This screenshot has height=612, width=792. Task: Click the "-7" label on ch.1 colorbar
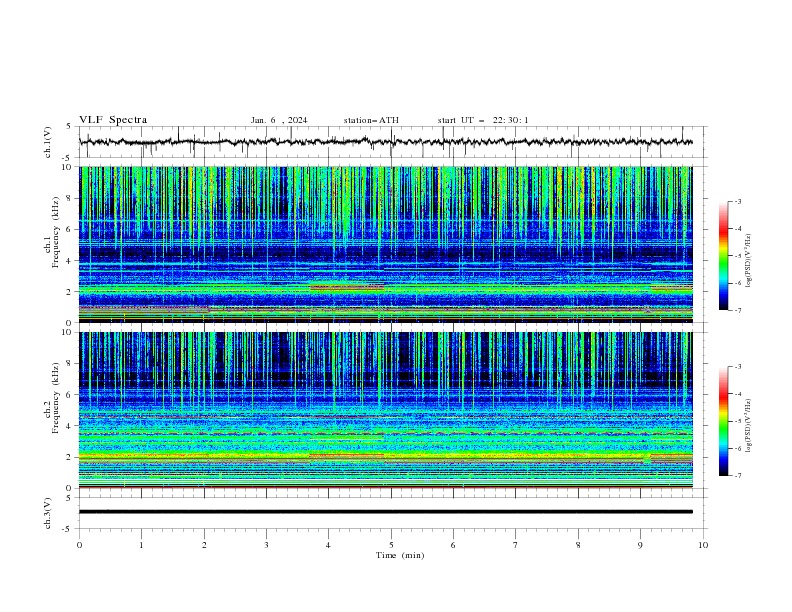click(x=738, y=310)
